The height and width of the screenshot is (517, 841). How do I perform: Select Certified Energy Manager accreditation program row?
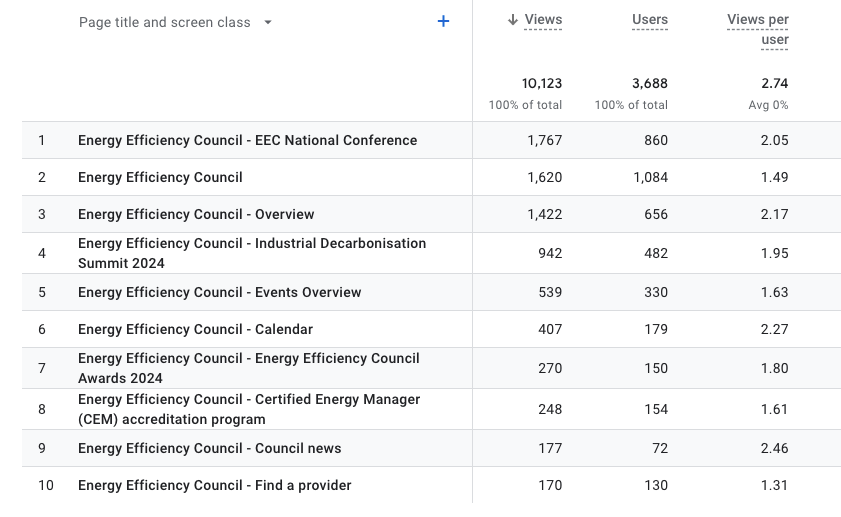[248, 409]
